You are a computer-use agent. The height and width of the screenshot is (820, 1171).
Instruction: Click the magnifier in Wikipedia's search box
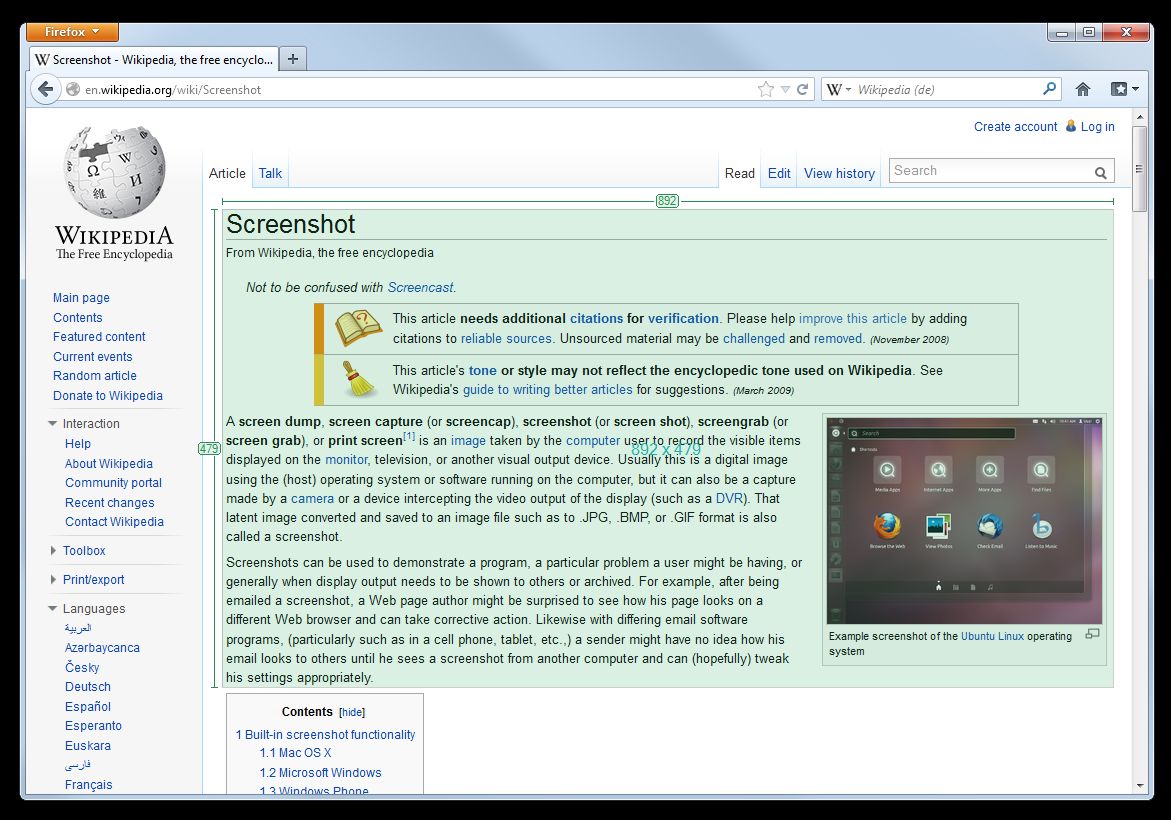(1100, 173)
